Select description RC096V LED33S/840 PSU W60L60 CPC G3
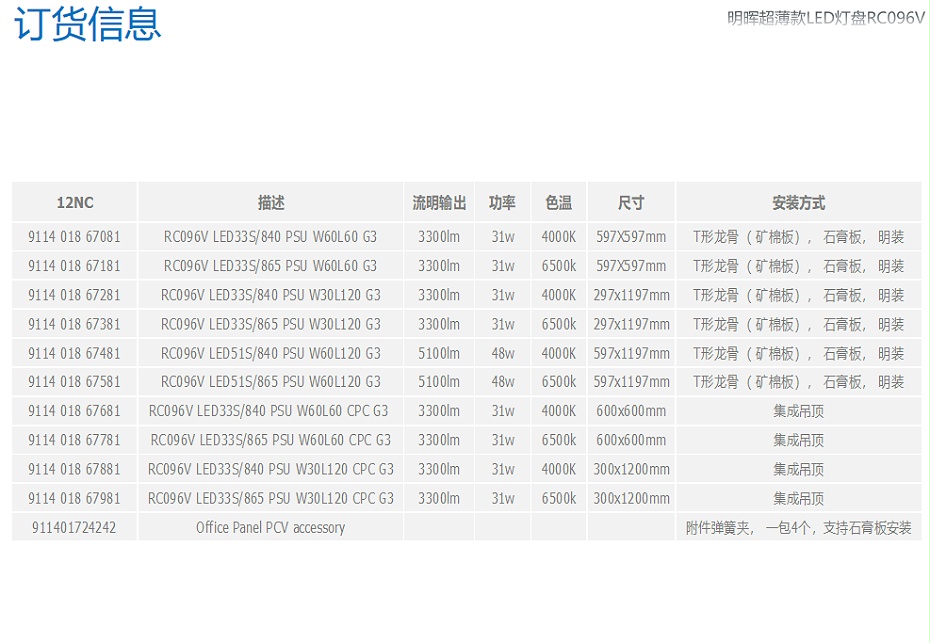 (x=269, y=410)
